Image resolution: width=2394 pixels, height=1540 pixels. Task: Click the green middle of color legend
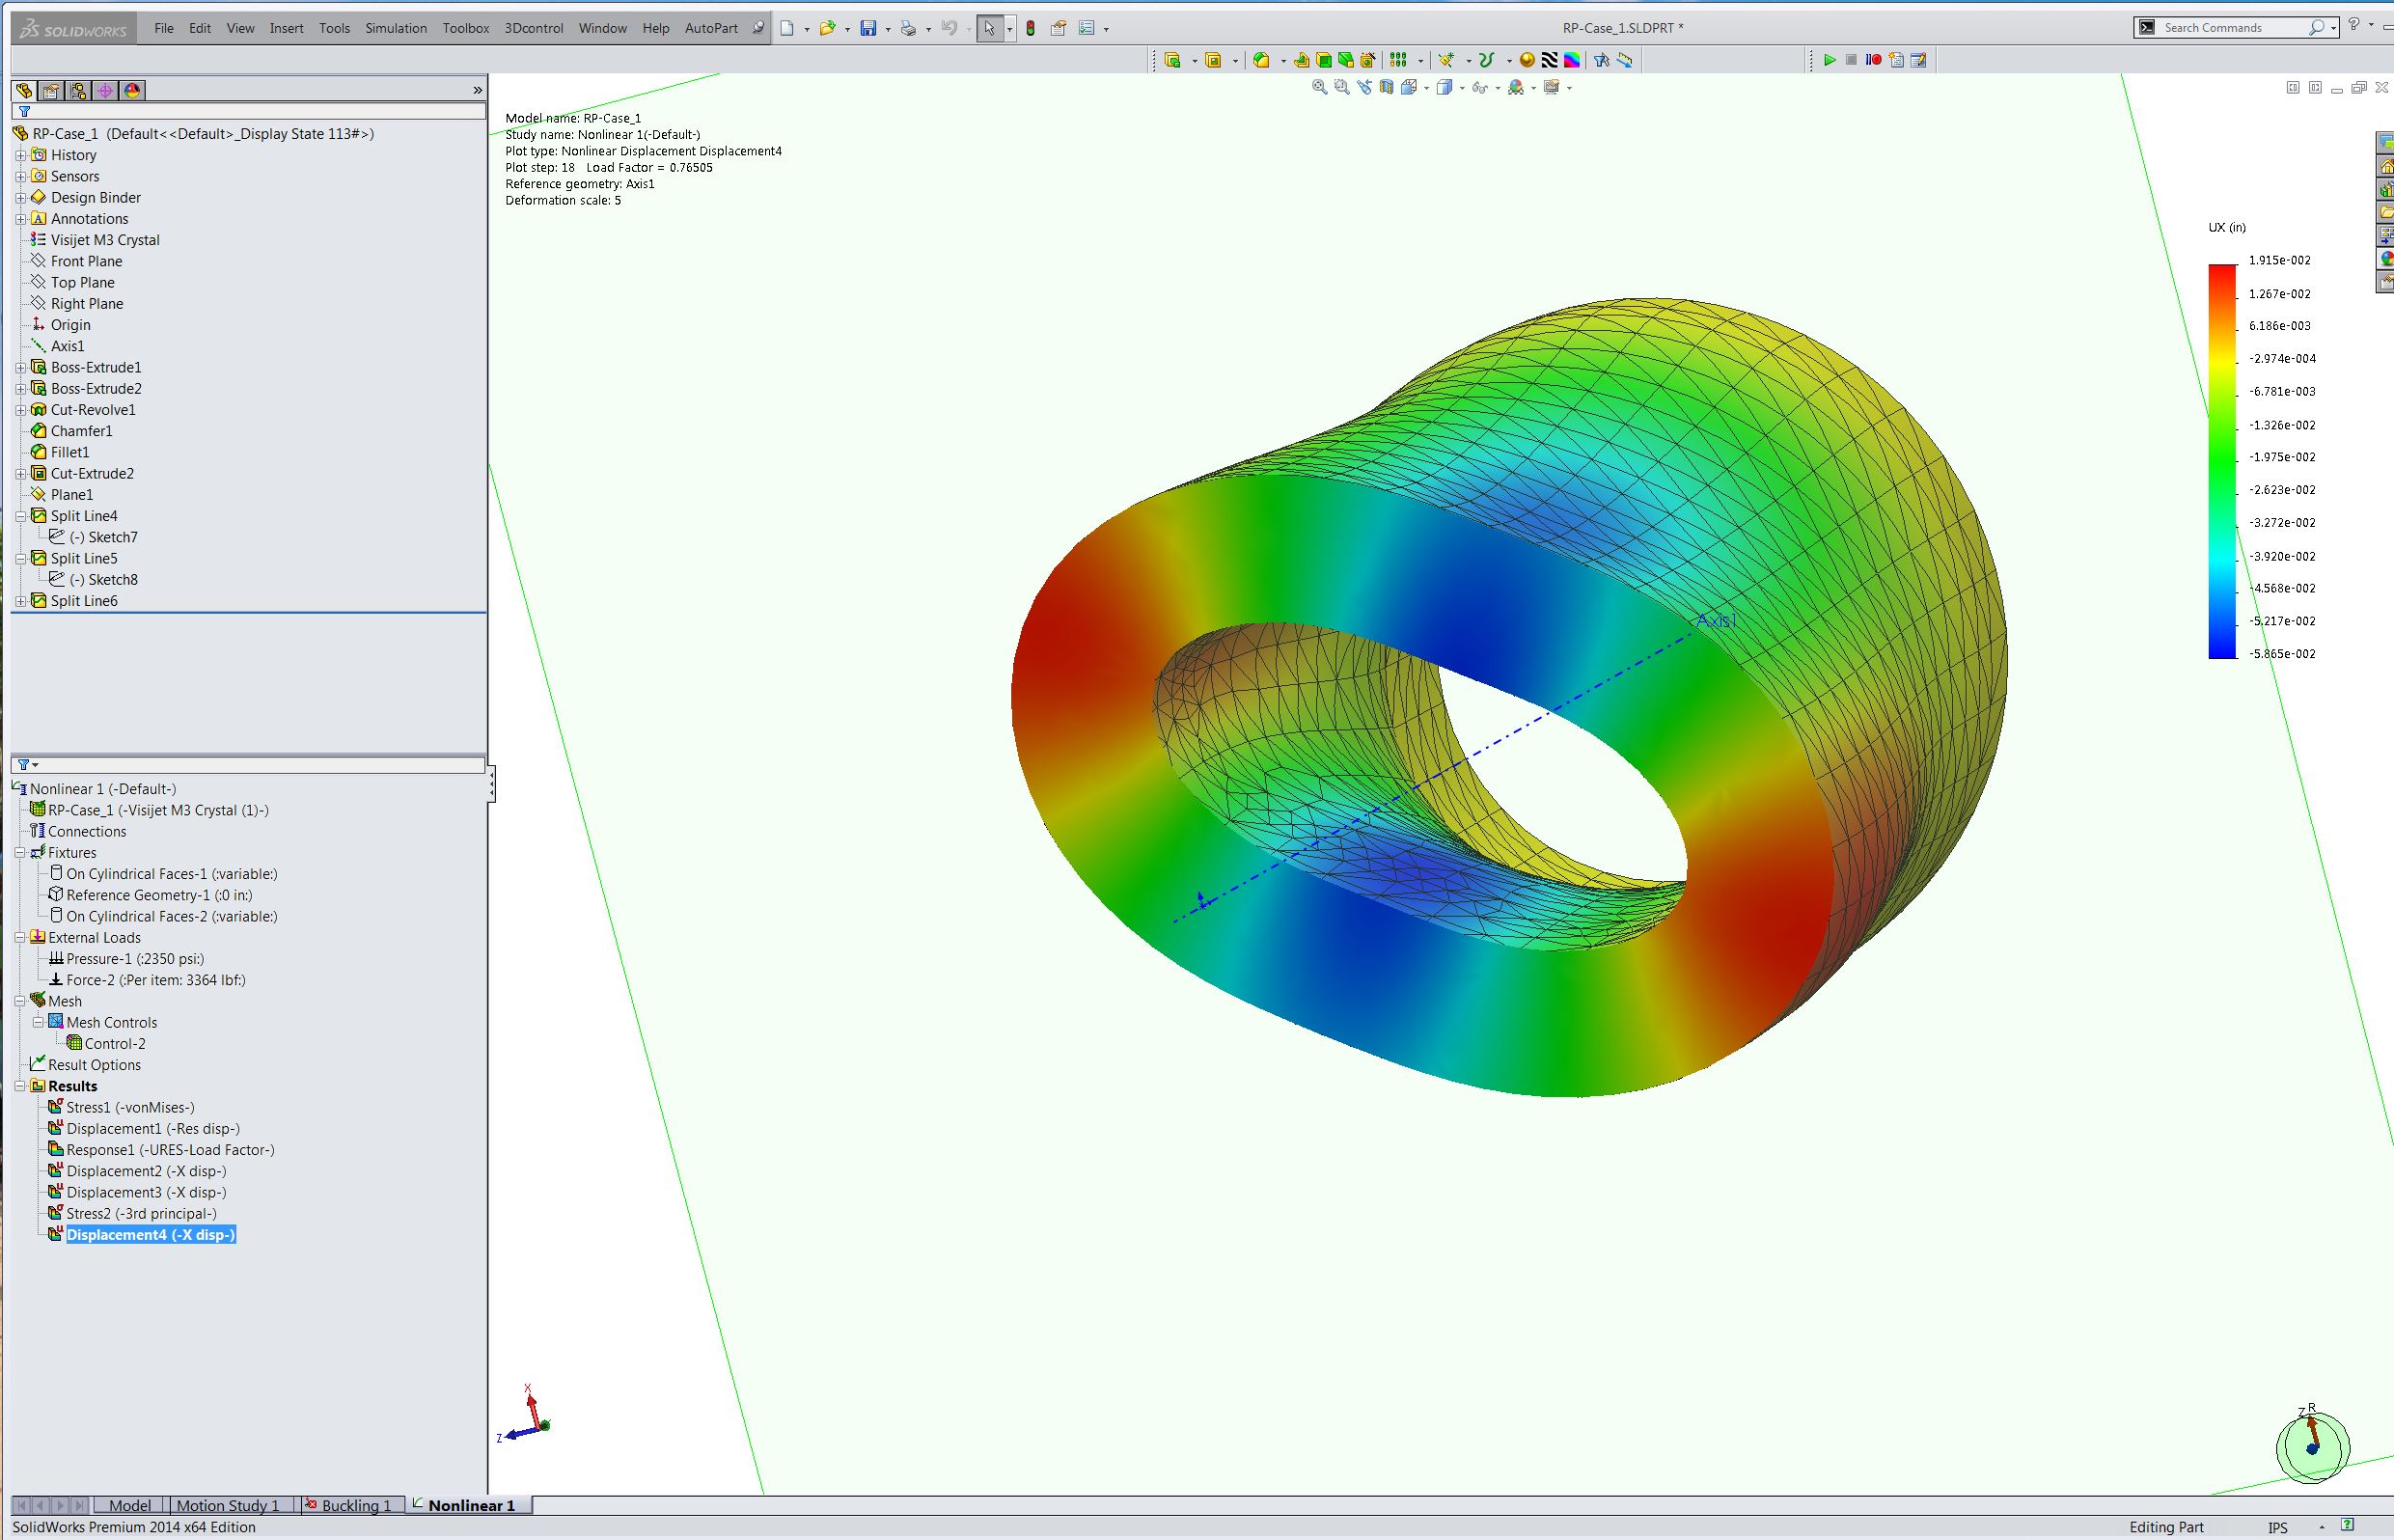pyautogui.click(x=2222, y=460)
